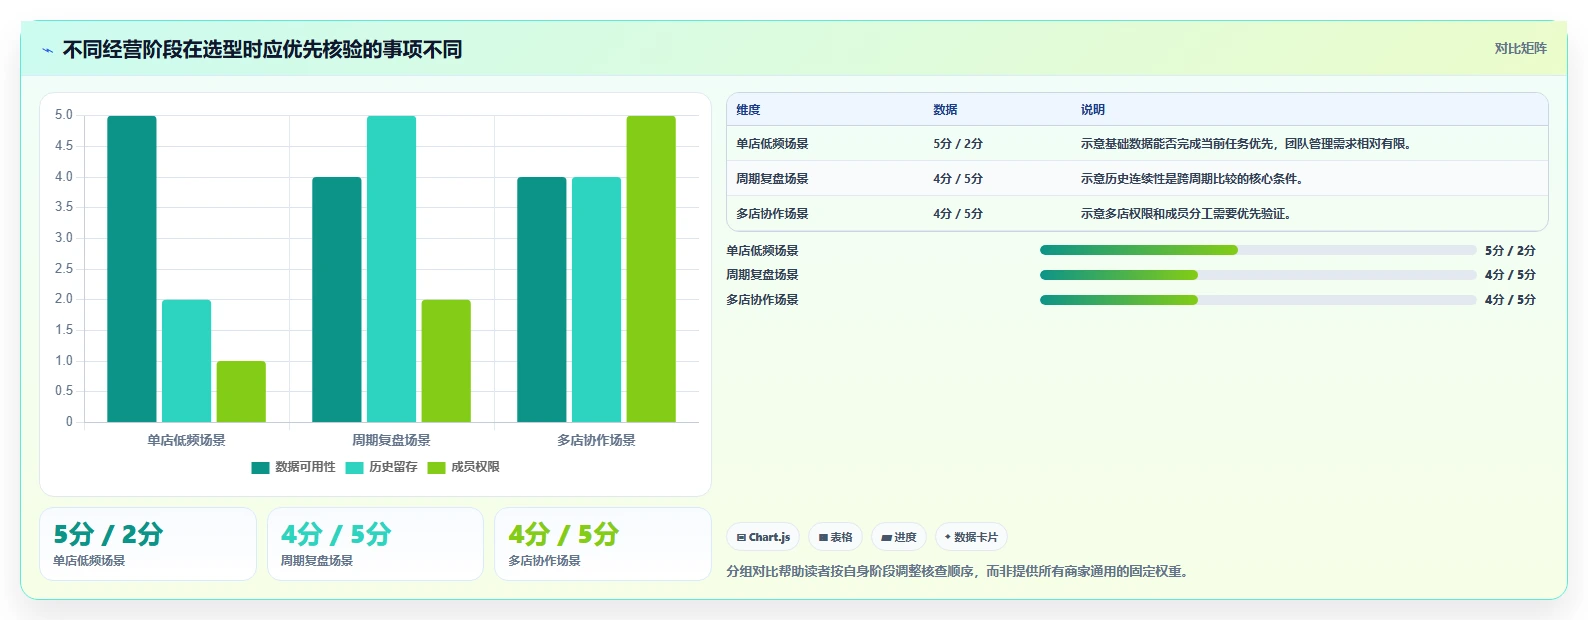Click the 数据卡片 chip
Screen dimensions: 1588x620
click(x=971, y=537)
